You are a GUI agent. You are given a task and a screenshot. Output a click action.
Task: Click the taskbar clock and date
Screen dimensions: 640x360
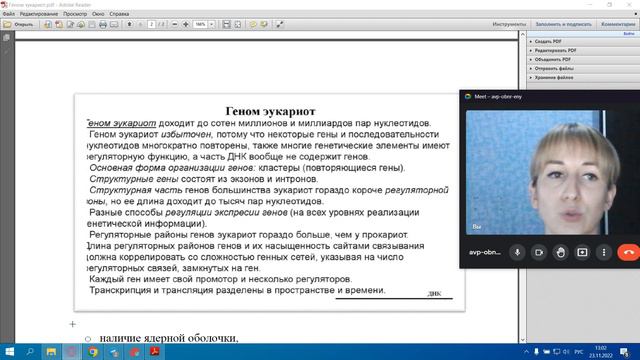[600, 352]
